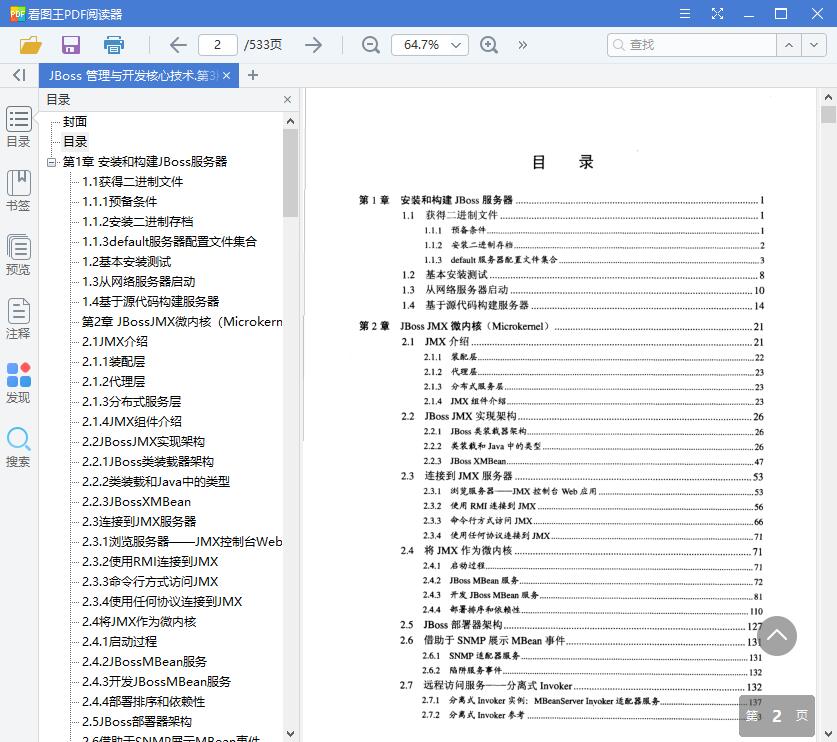The image size is (837, 742).
Task: Open the hamburger menu in title bar
Action: pyautogui.click(x=685, y=14)
